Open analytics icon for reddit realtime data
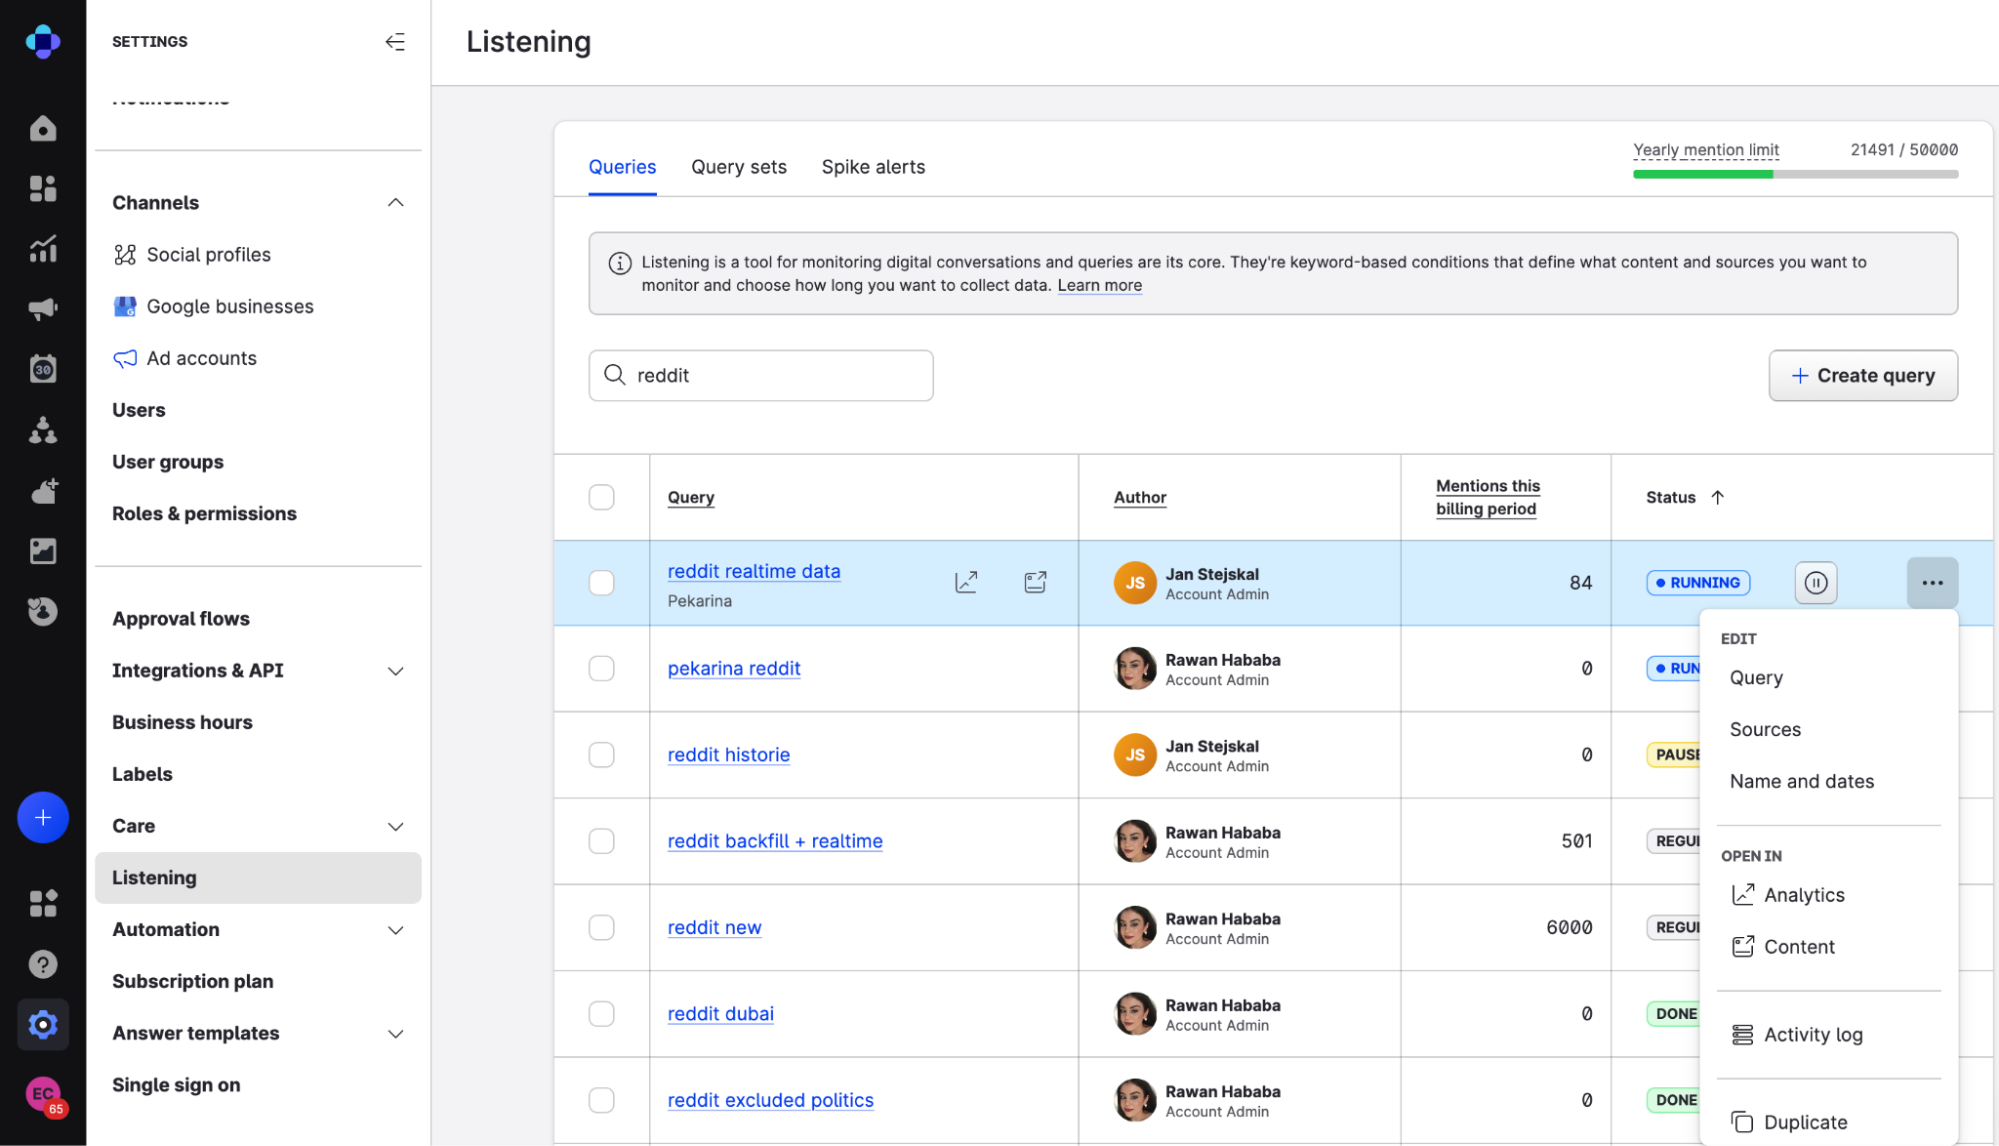This screenshot has height=1146, width=1999. [x=965, y=582]
